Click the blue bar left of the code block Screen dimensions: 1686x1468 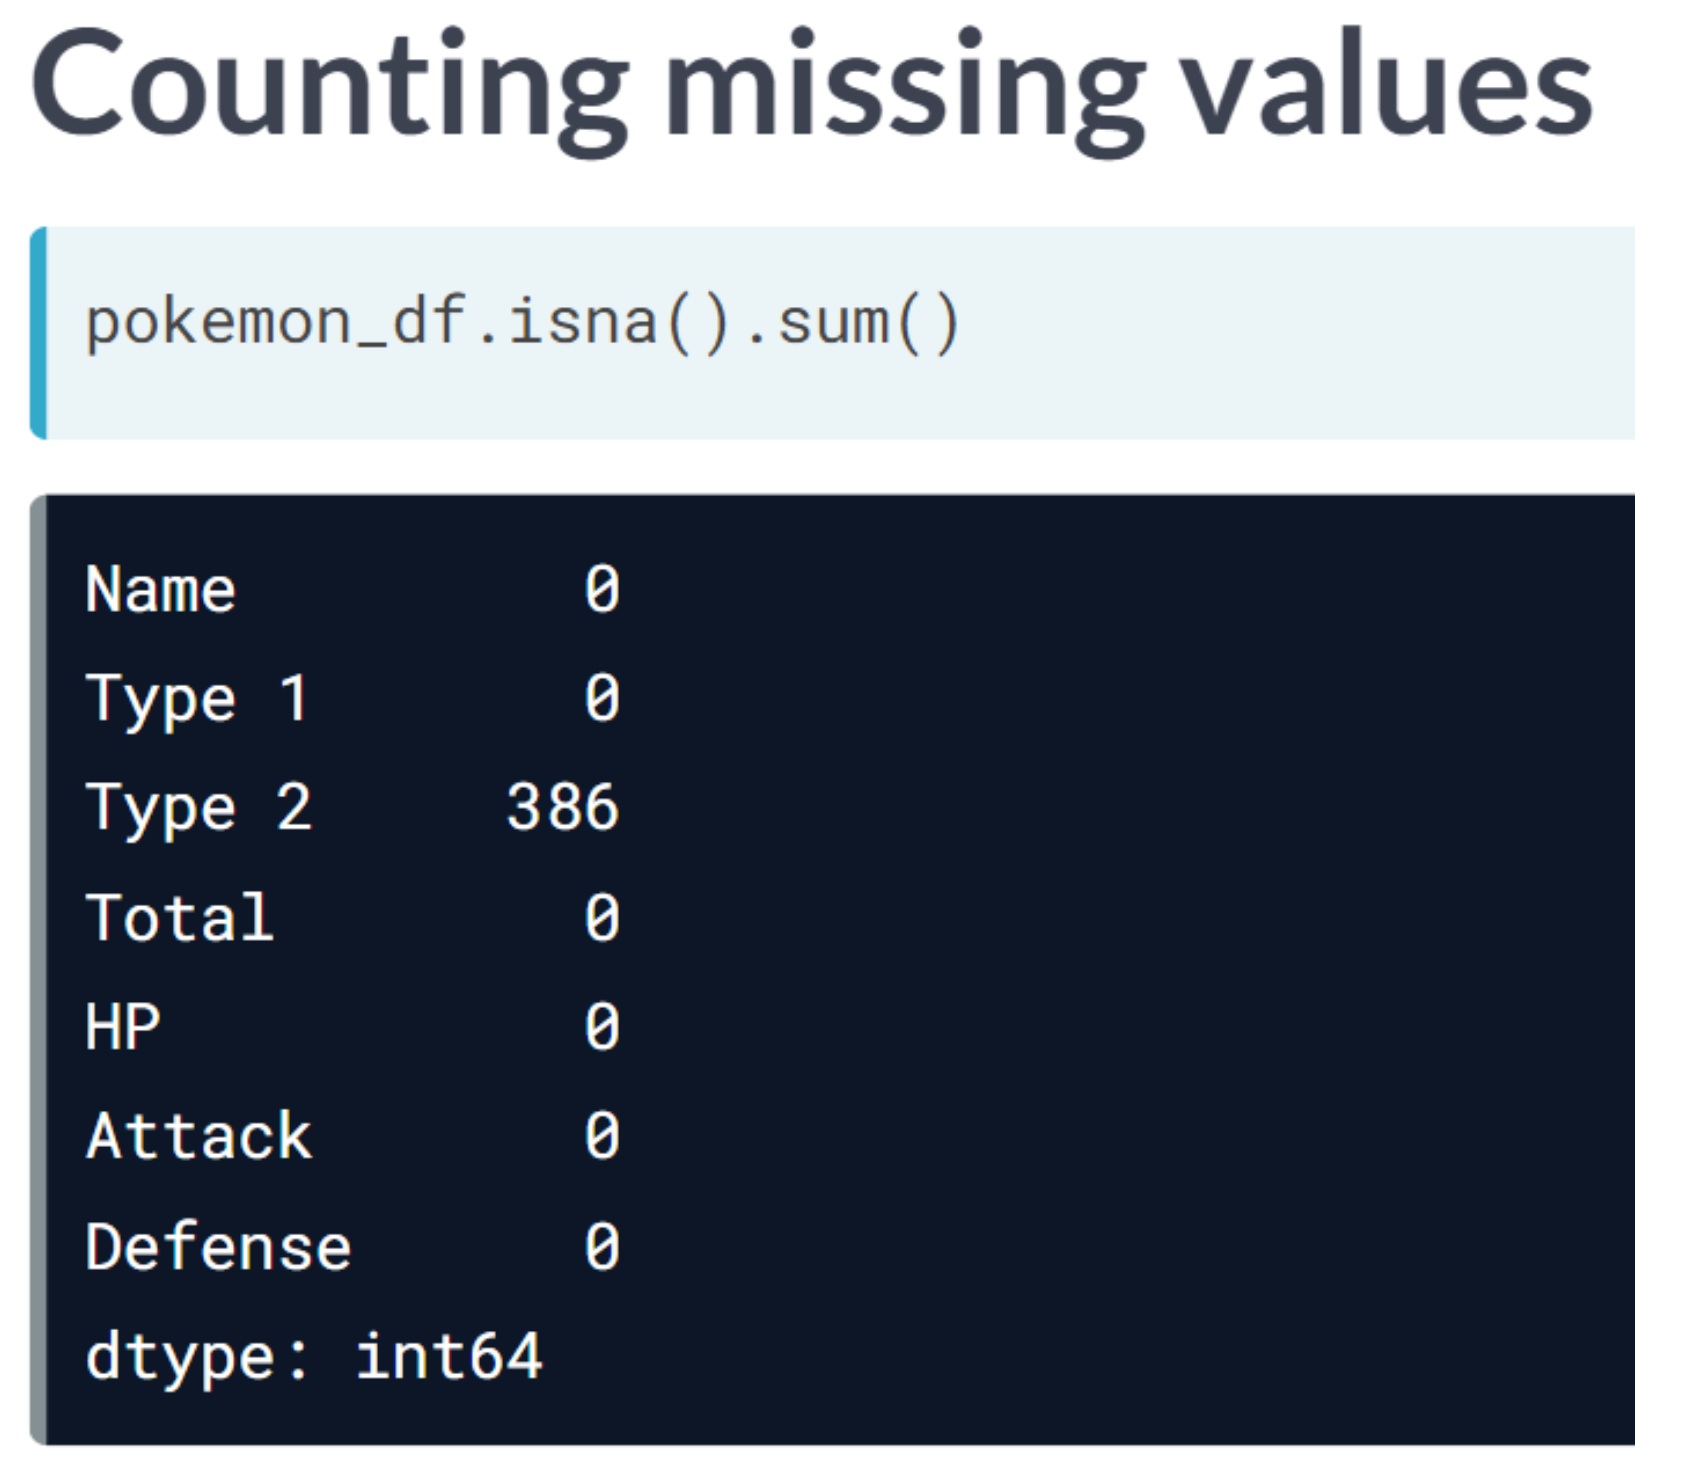(39, 333)
